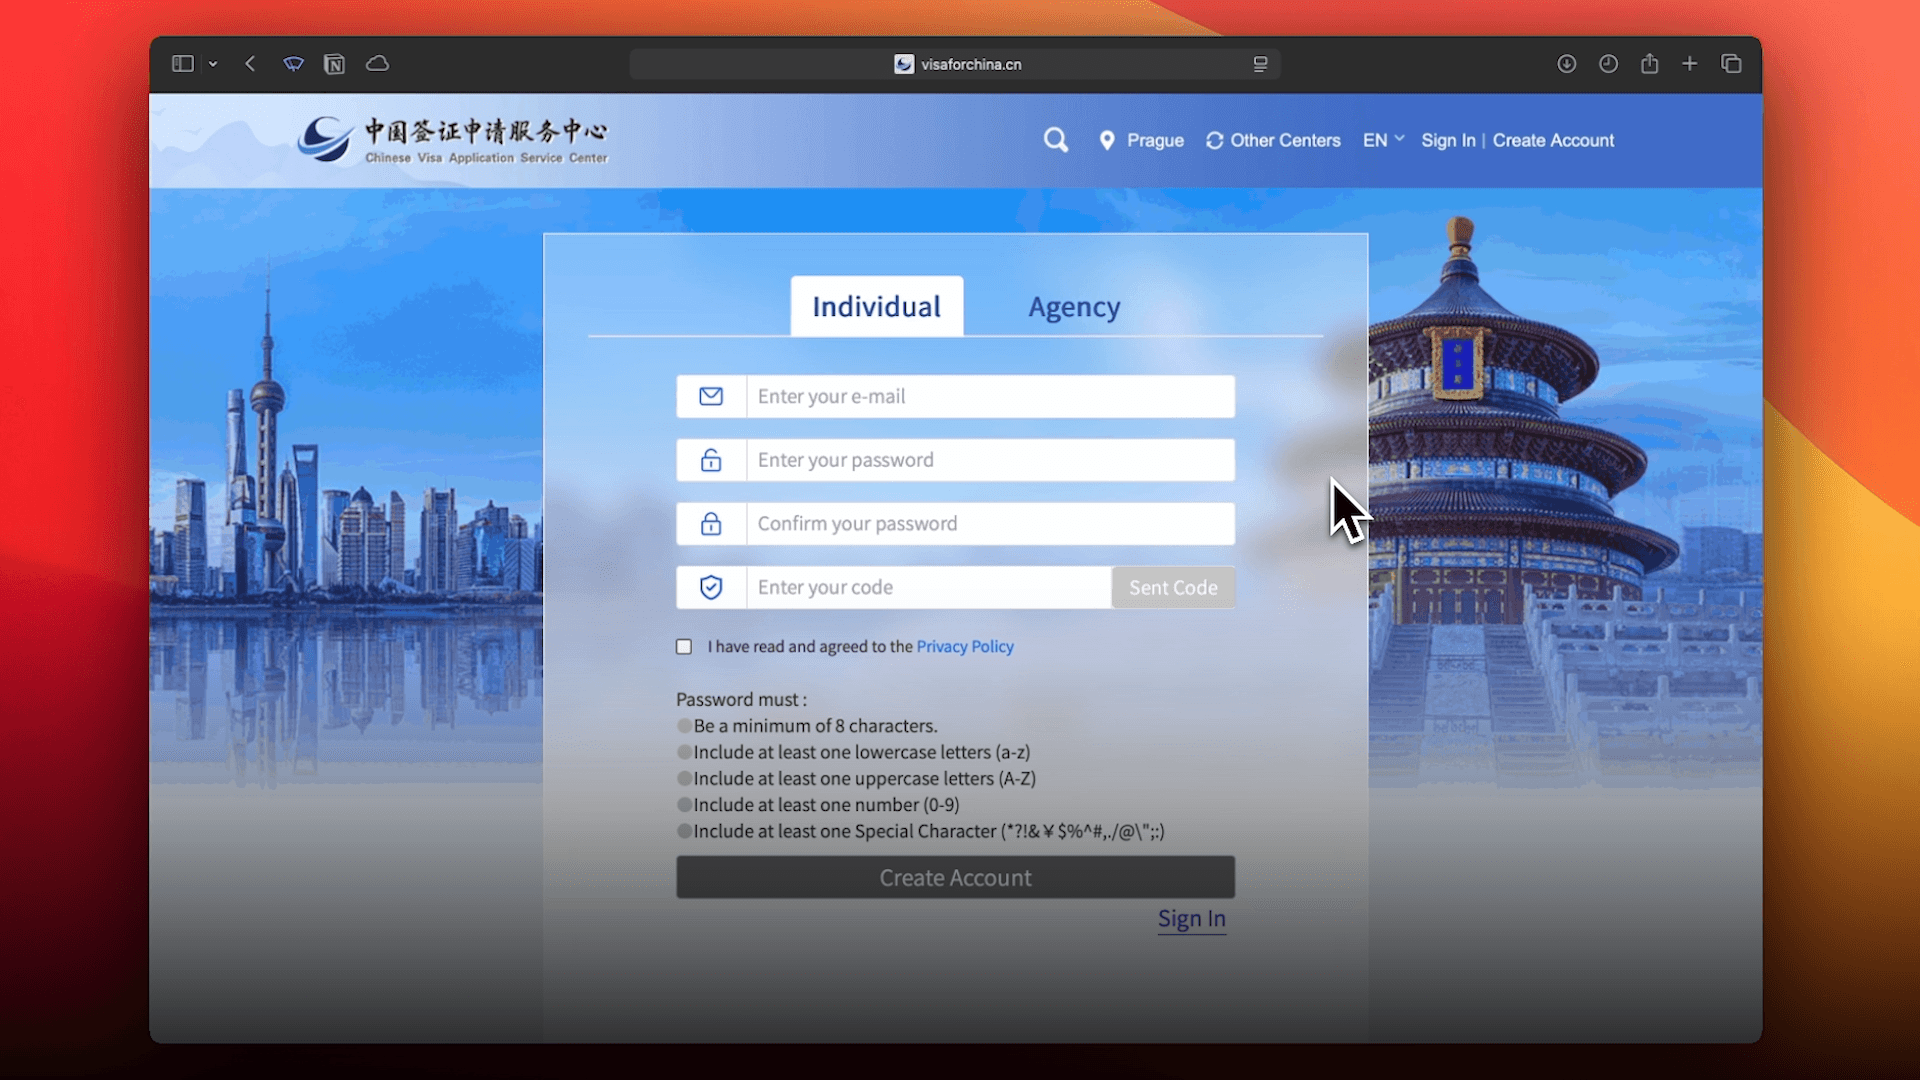Toggle the Safari sidebar
1920x1080 pixels.
(x=182, y=64)
